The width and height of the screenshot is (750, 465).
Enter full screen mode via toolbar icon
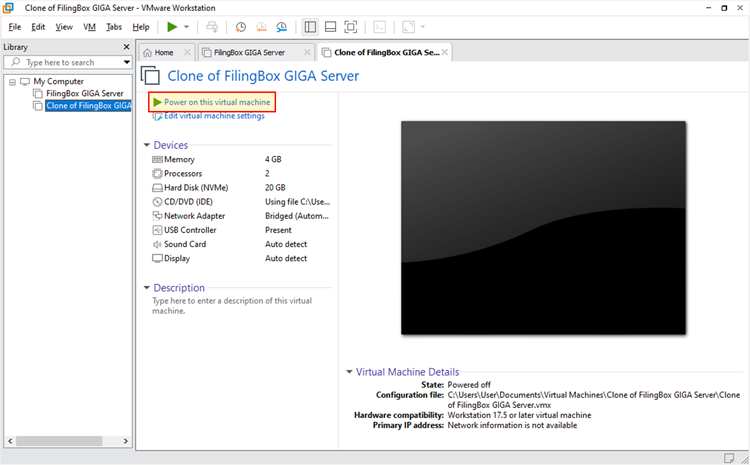tap(350, 27)
